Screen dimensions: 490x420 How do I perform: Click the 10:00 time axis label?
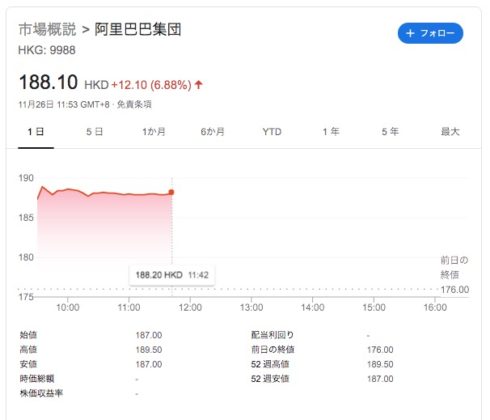point(68,307)
